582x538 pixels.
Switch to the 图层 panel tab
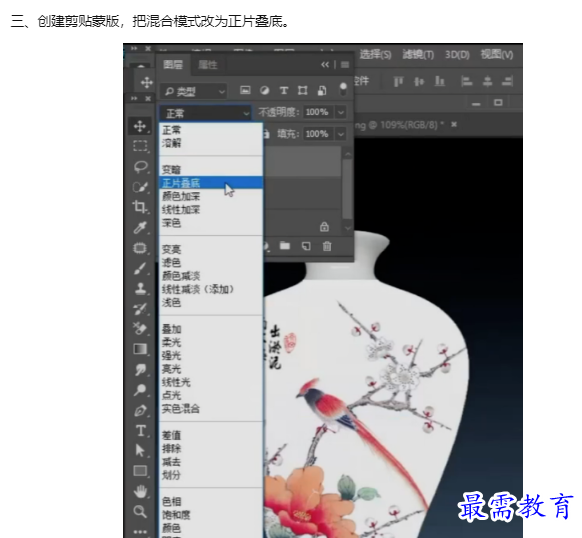click(x=173, y=65)
